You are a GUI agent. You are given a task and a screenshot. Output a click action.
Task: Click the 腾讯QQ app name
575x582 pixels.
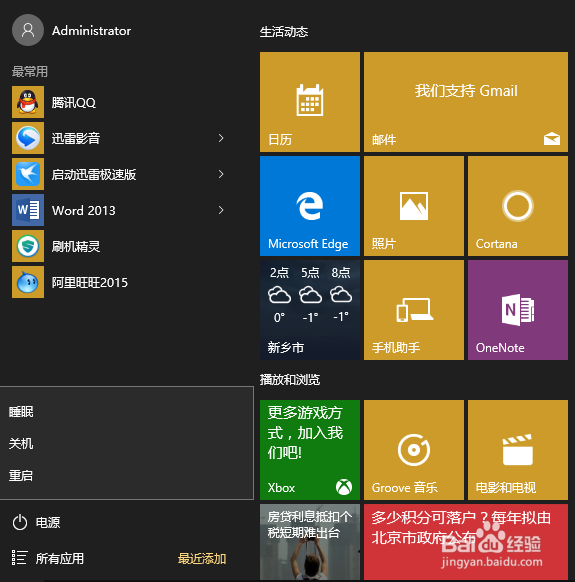(x=74, y=102)
